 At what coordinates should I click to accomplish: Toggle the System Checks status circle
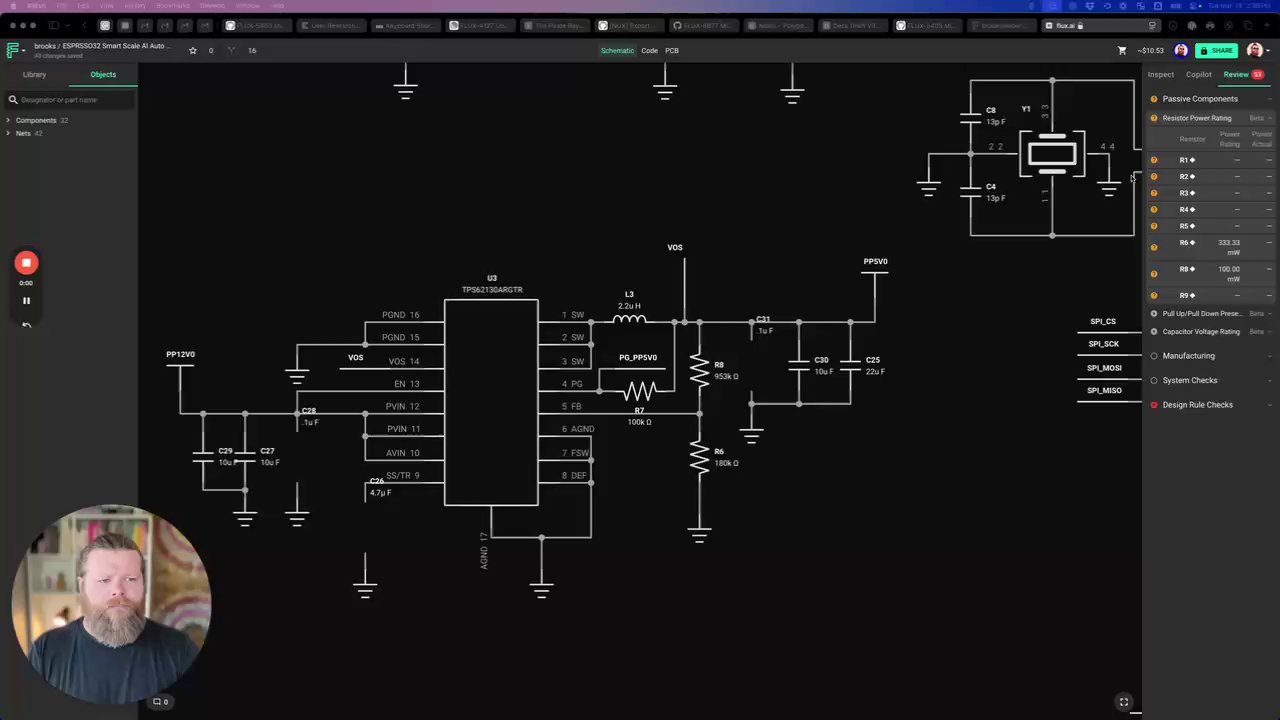[1154, 380]
